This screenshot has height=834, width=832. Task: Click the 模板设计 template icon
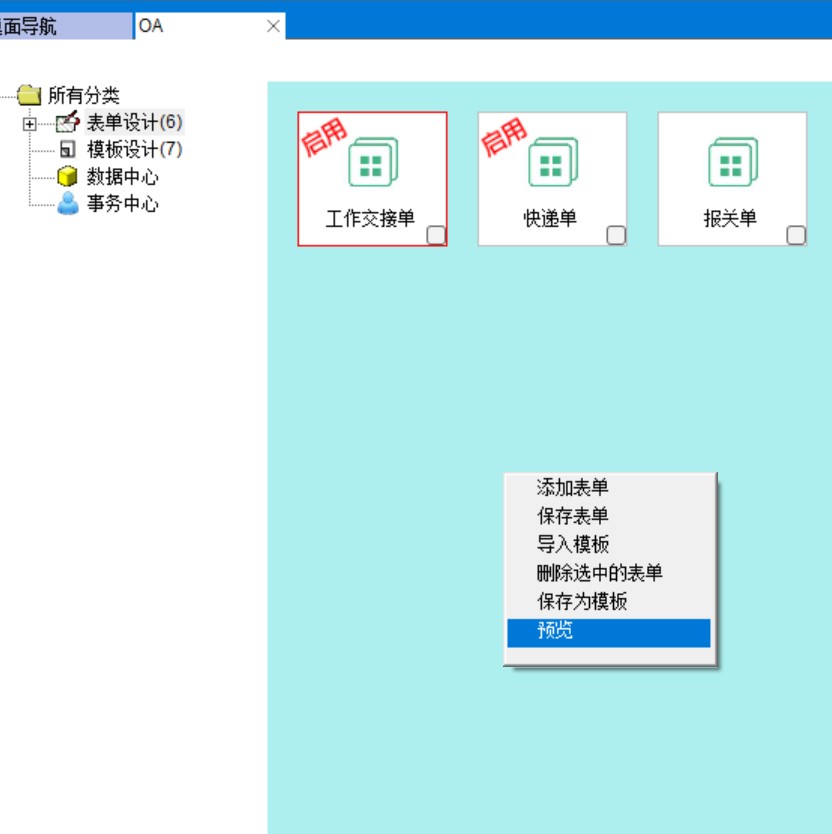pyautogui.click(x=67, y=150)
